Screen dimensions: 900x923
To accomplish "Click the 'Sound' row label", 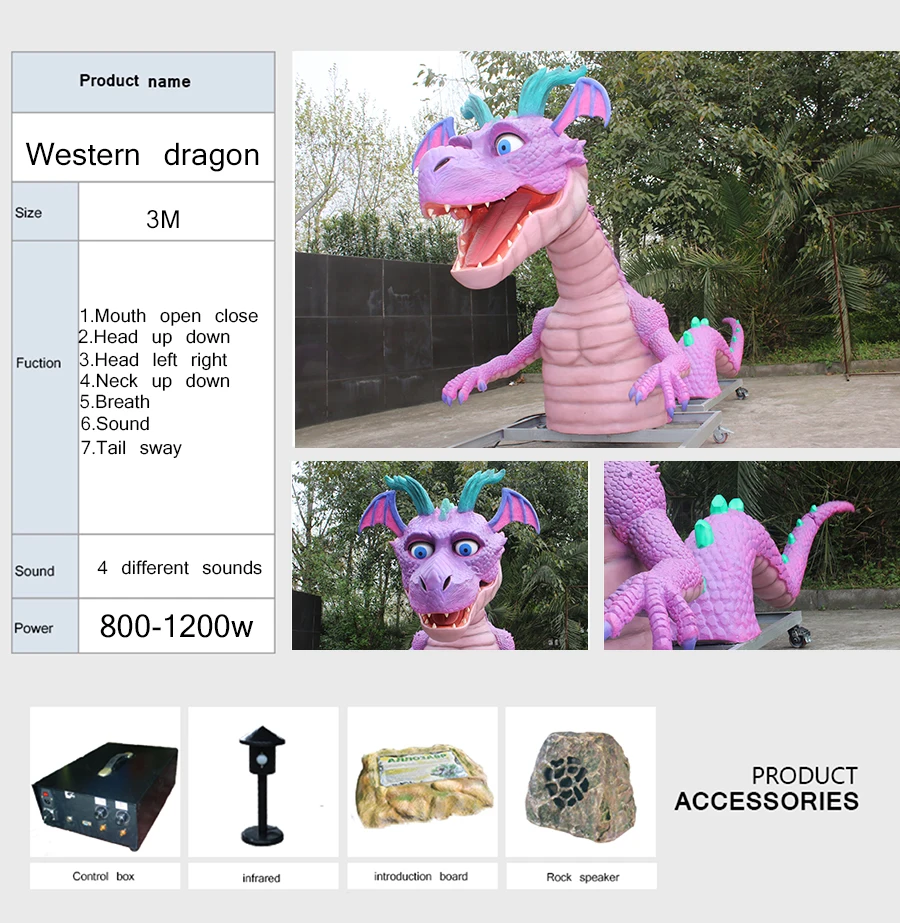I will tap(35, 571).
